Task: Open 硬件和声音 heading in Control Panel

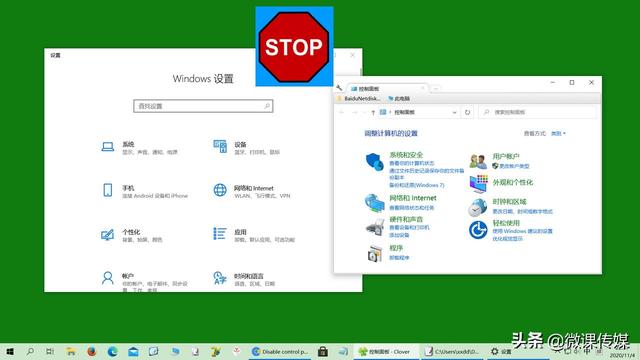Action: pos(406,219)
